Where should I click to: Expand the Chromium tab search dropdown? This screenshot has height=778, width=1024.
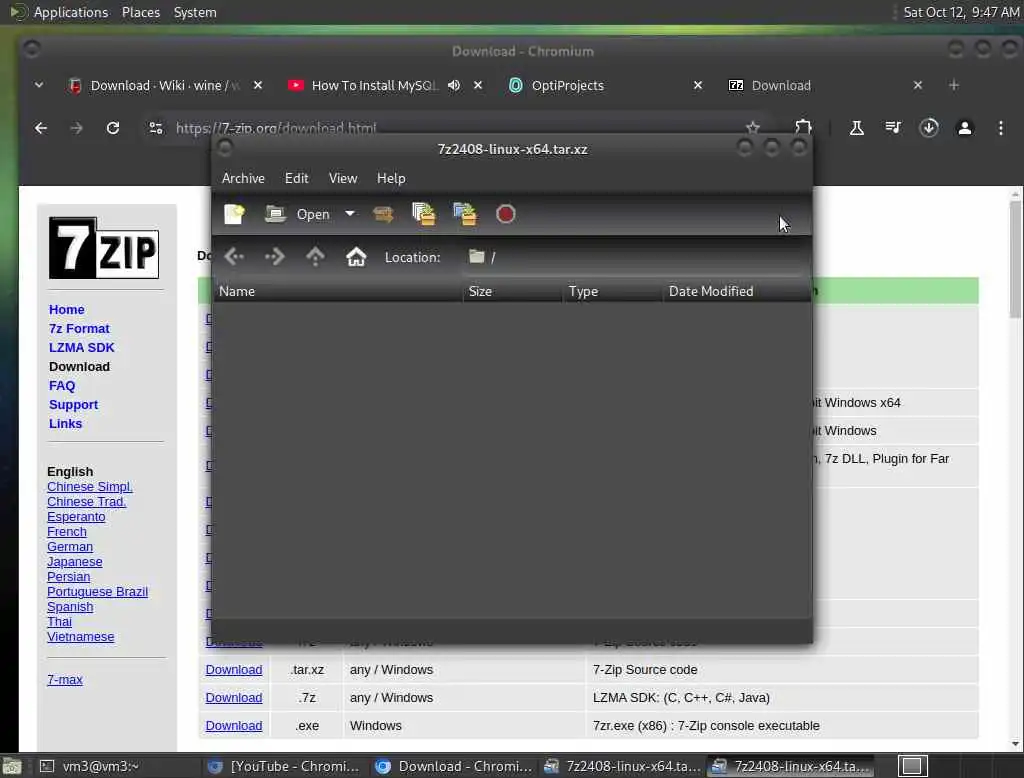pos(39,85)
